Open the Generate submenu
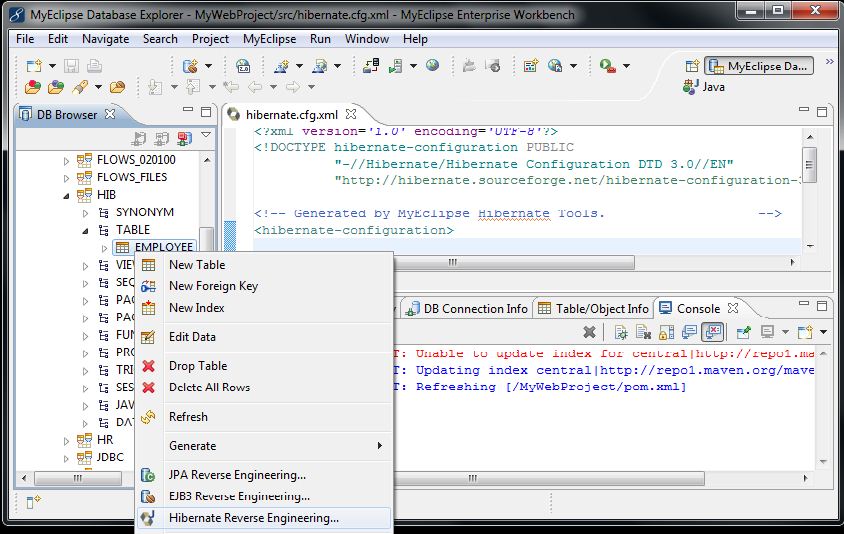The image size is (844, 534). tap(264, 446)
